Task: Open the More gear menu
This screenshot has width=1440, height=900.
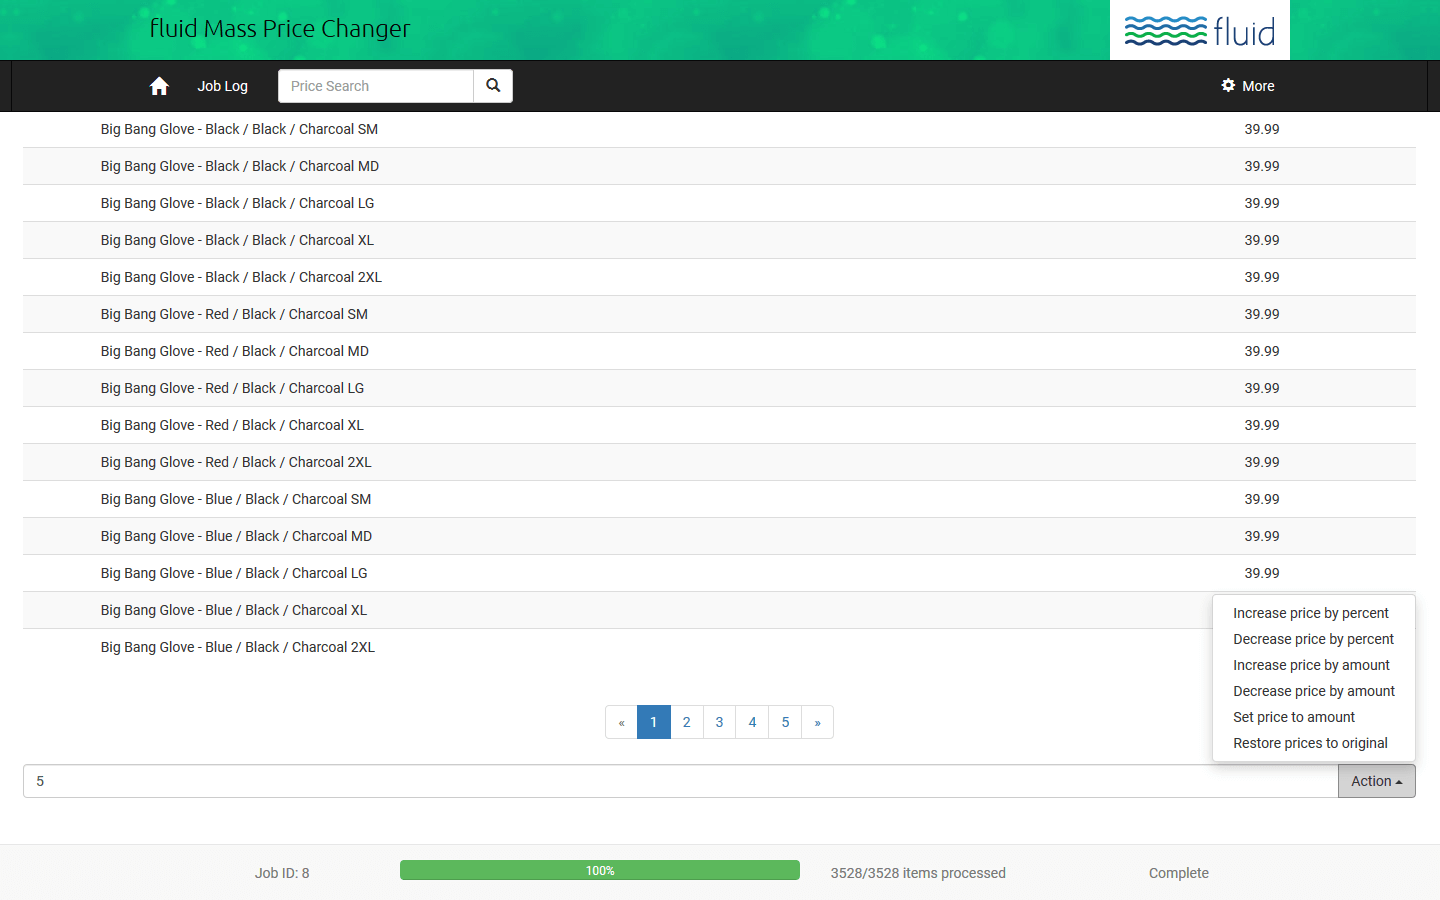Action: point(1248,86)
